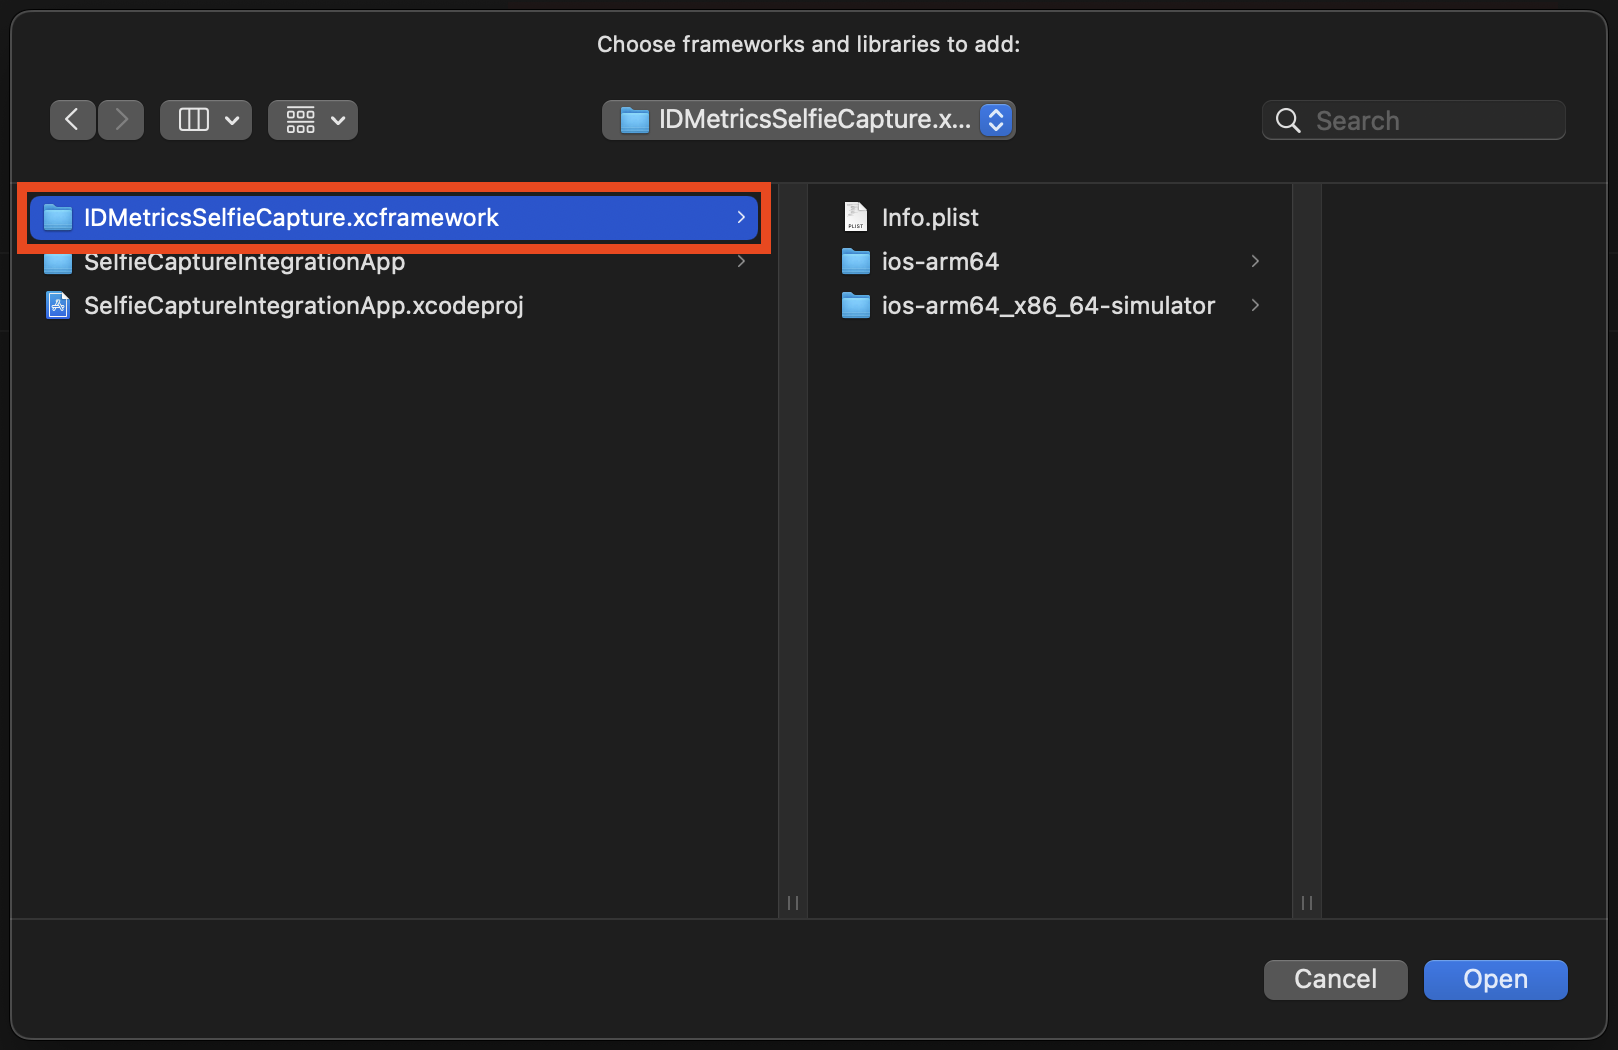Expand chevron of ios-arm64 folder
Screen dimensions: 1618x1050
1255,261
